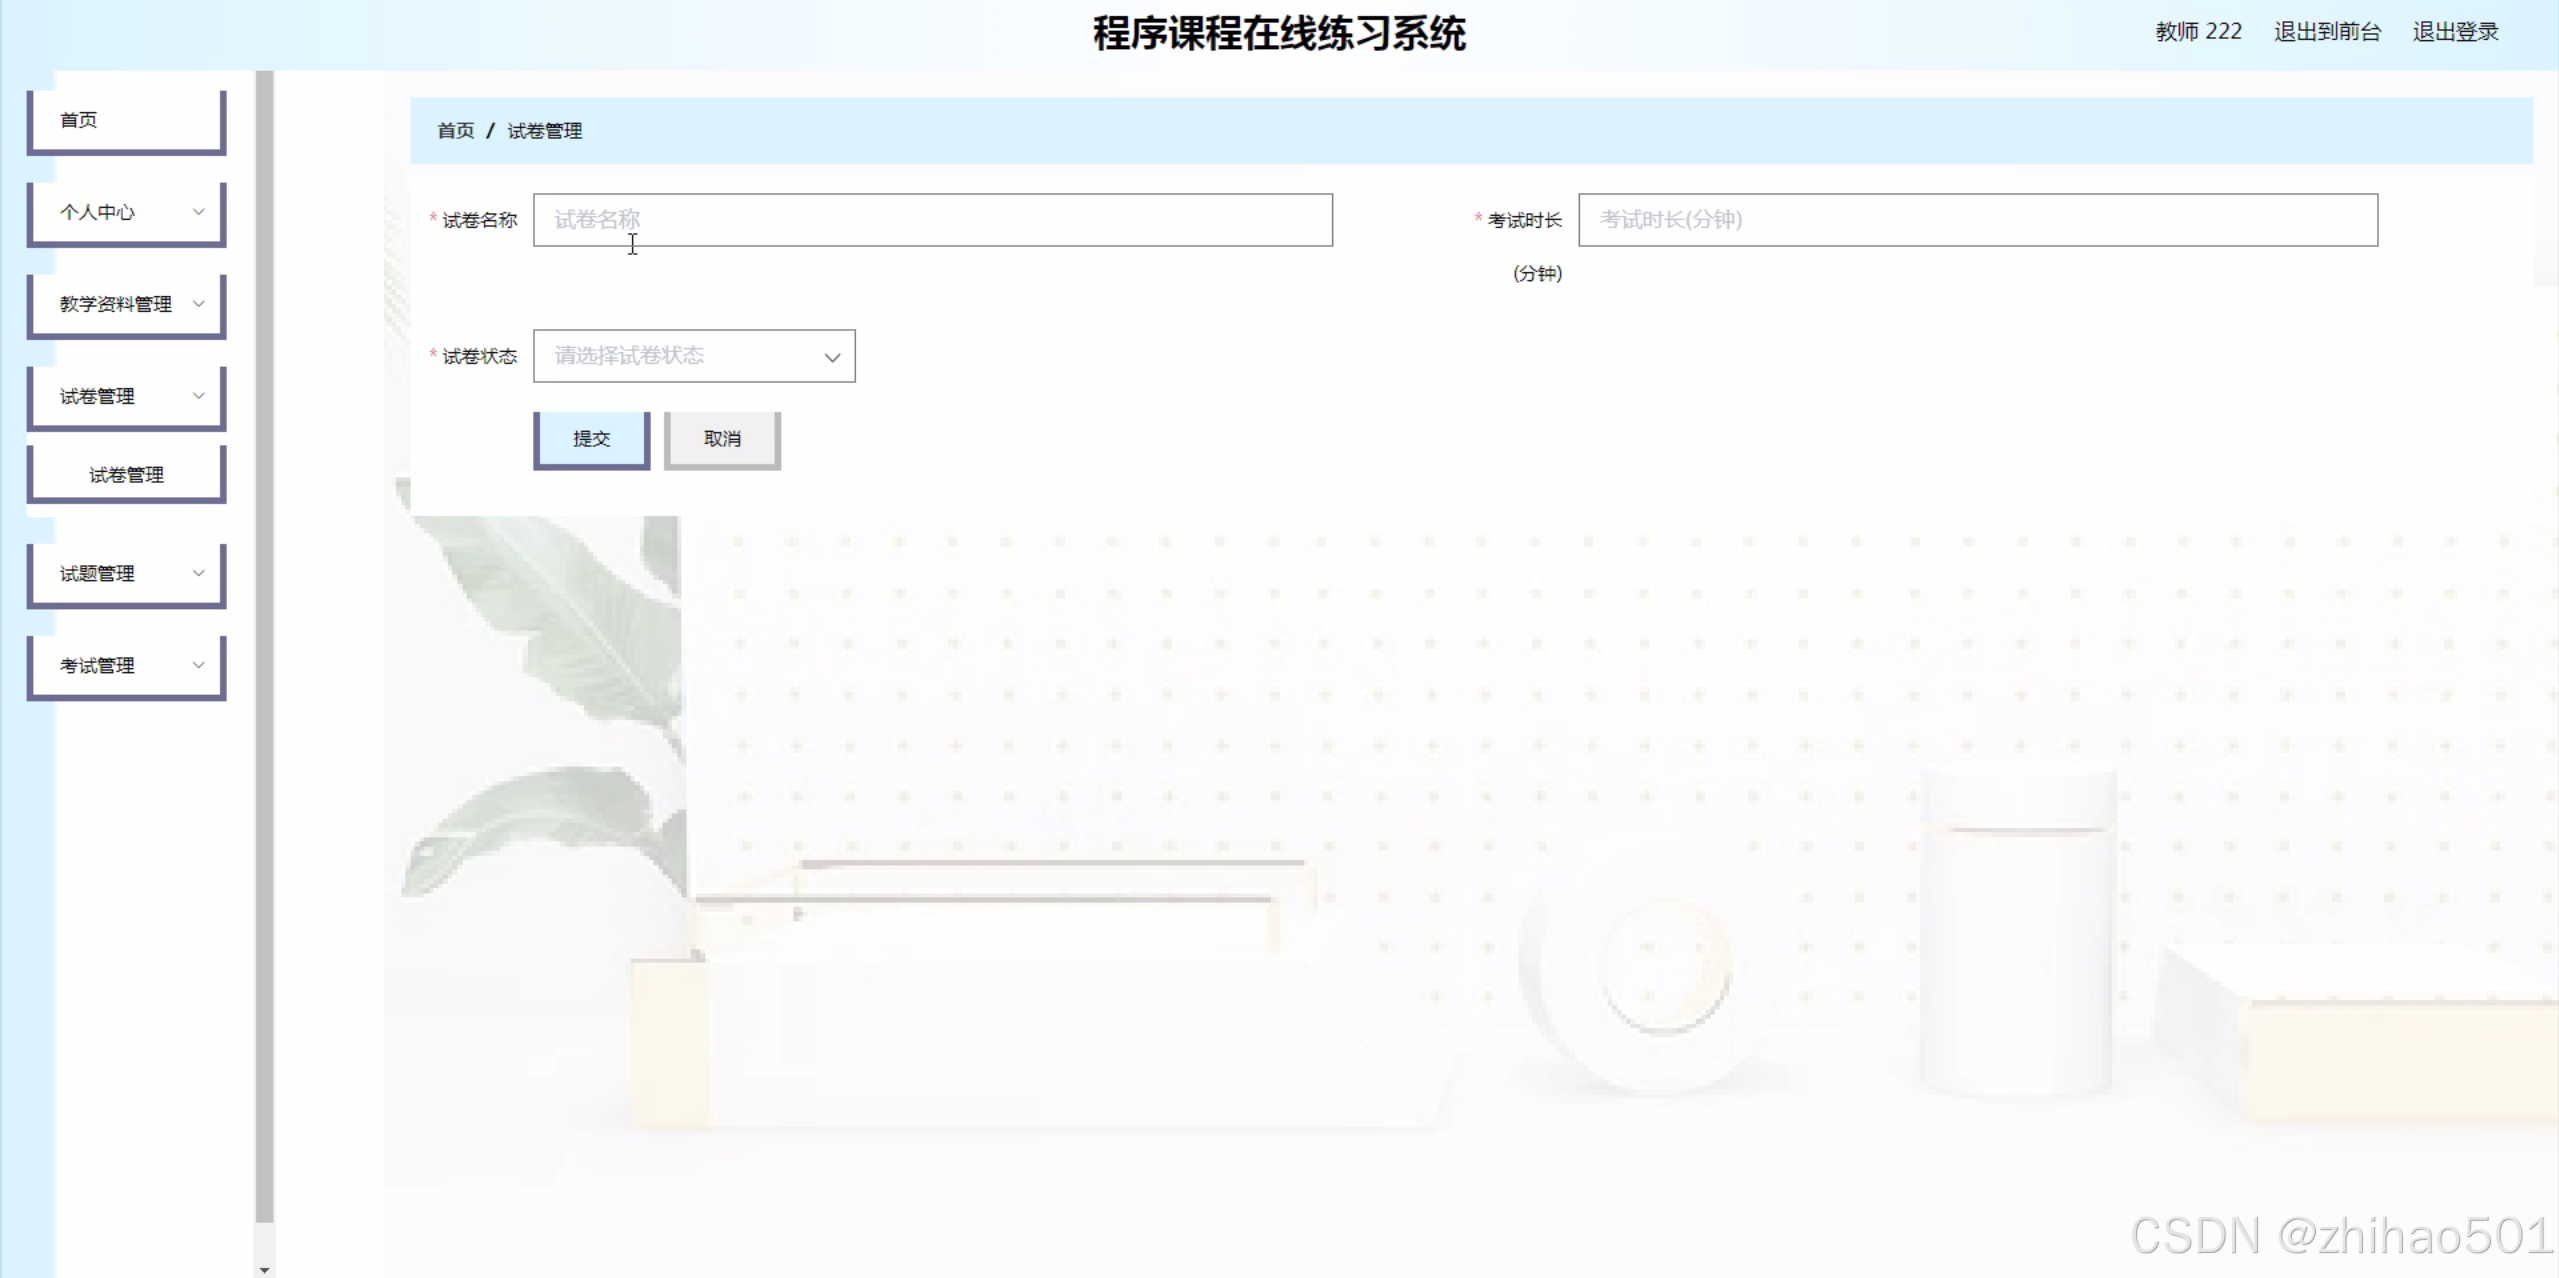Screen dimensions: 2559x1278
Task: Click 退出到前台 in the header
Action: [x=2326, y=32]
